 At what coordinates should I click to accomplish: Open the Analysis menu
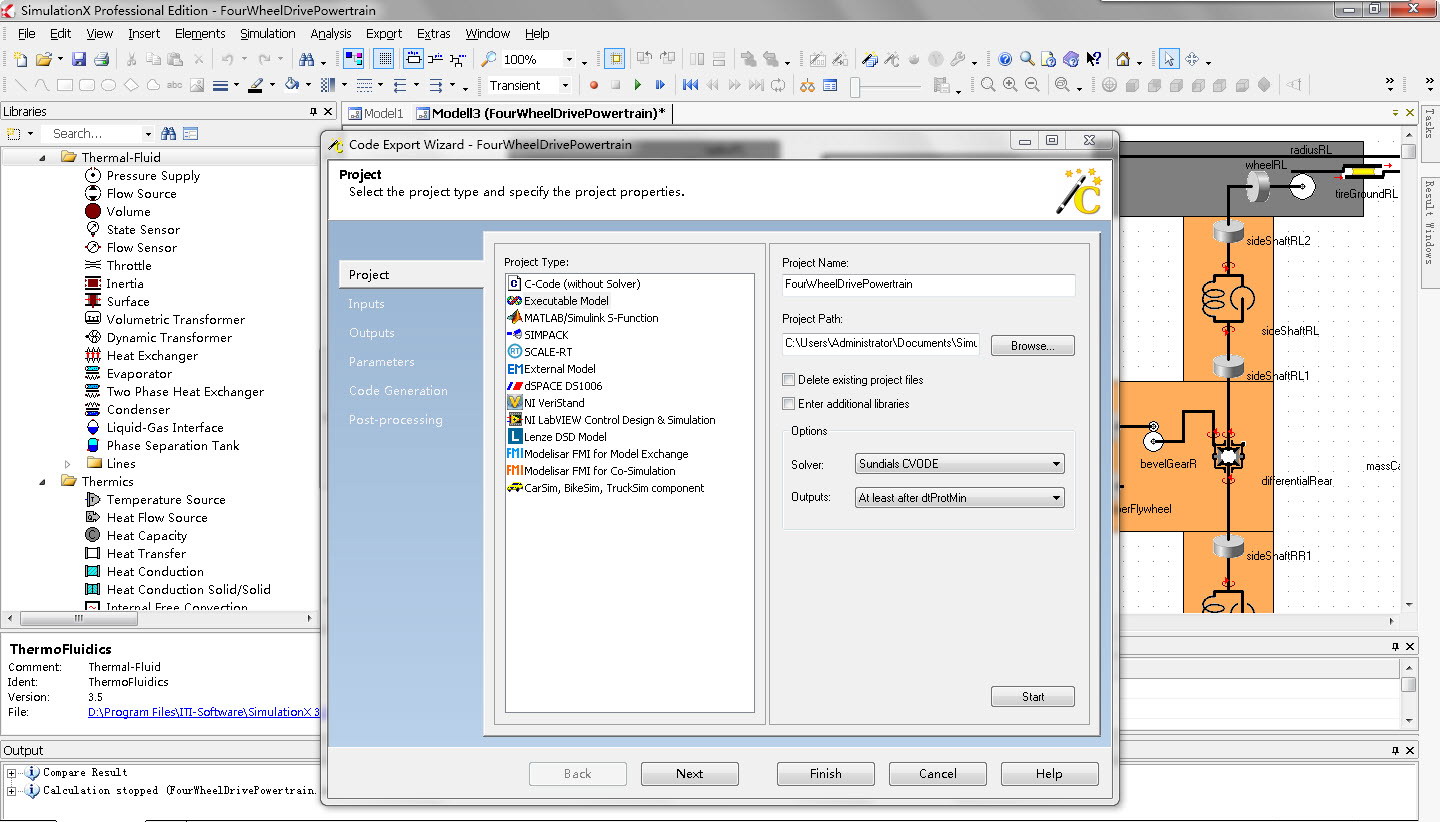[331, 34]
